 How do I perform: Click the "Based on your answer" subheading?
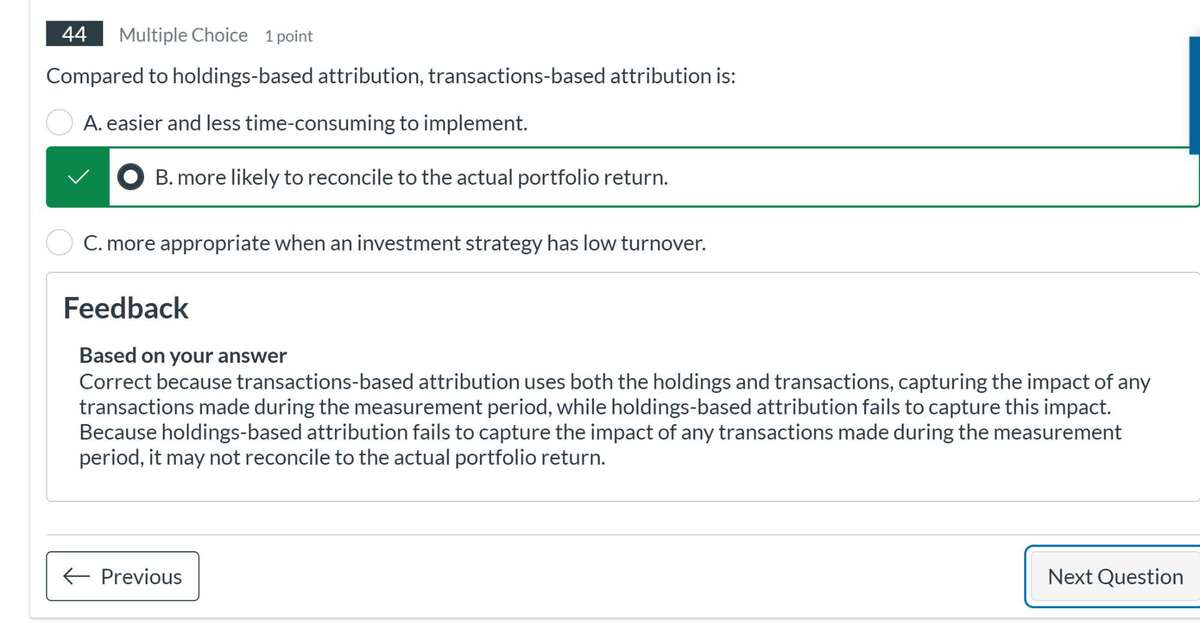click(x=183, y=355)
